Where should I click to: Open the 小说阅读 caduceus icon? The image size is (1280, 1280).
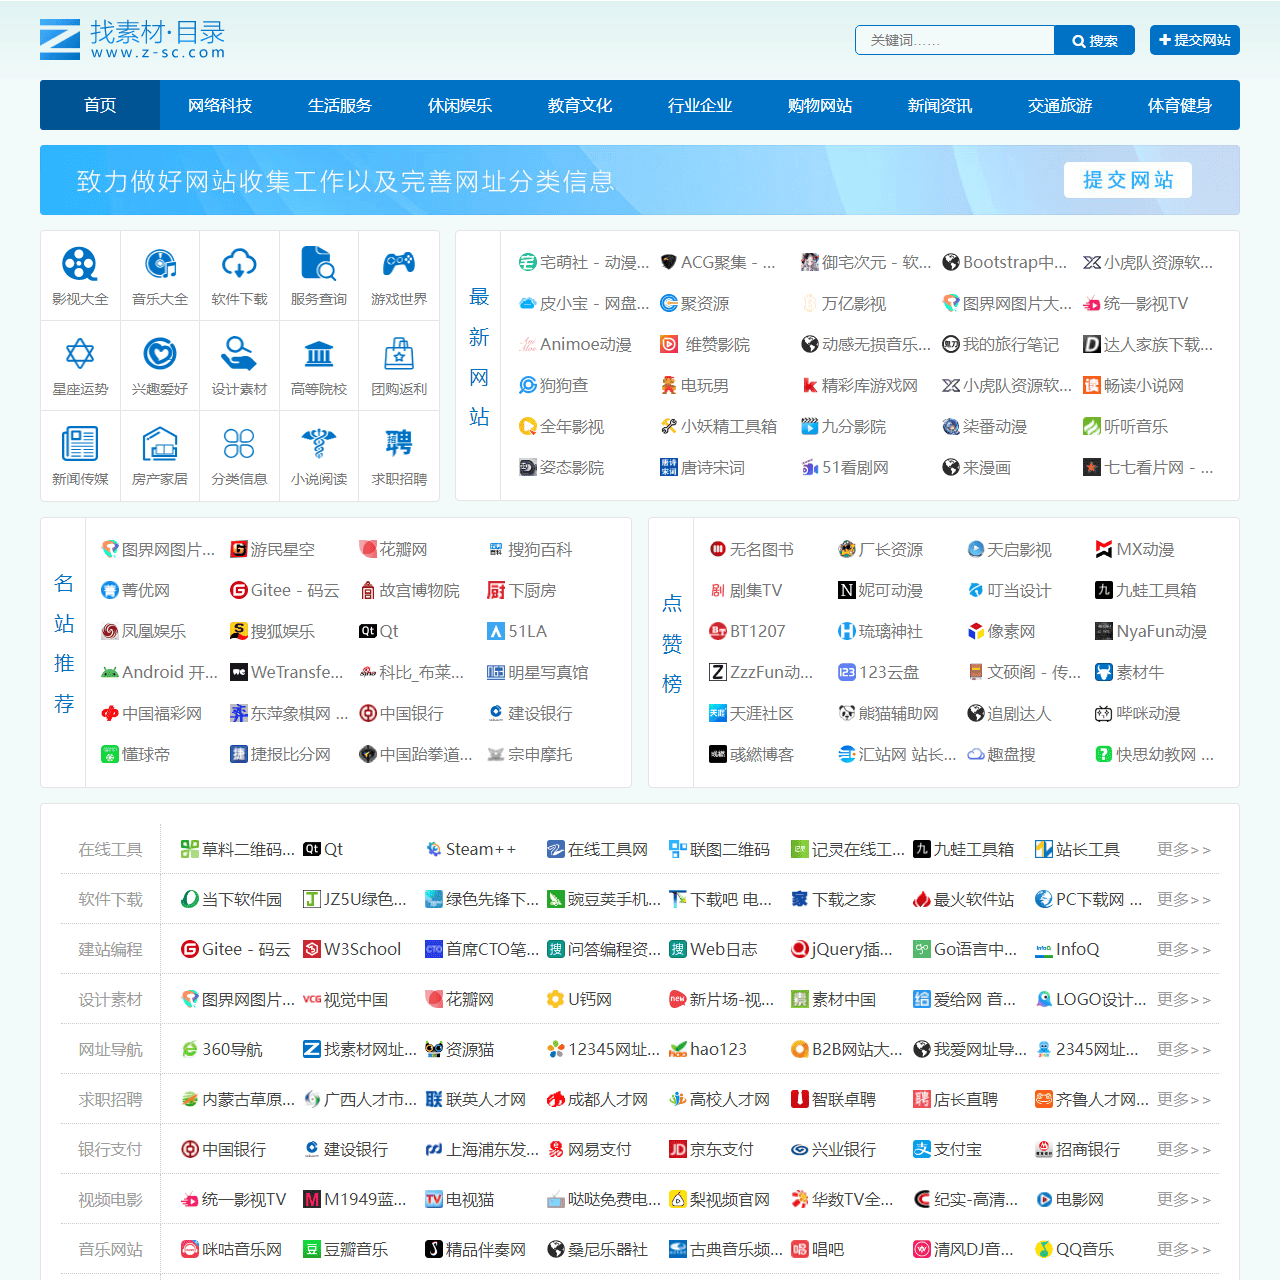[x=319, y=444]
